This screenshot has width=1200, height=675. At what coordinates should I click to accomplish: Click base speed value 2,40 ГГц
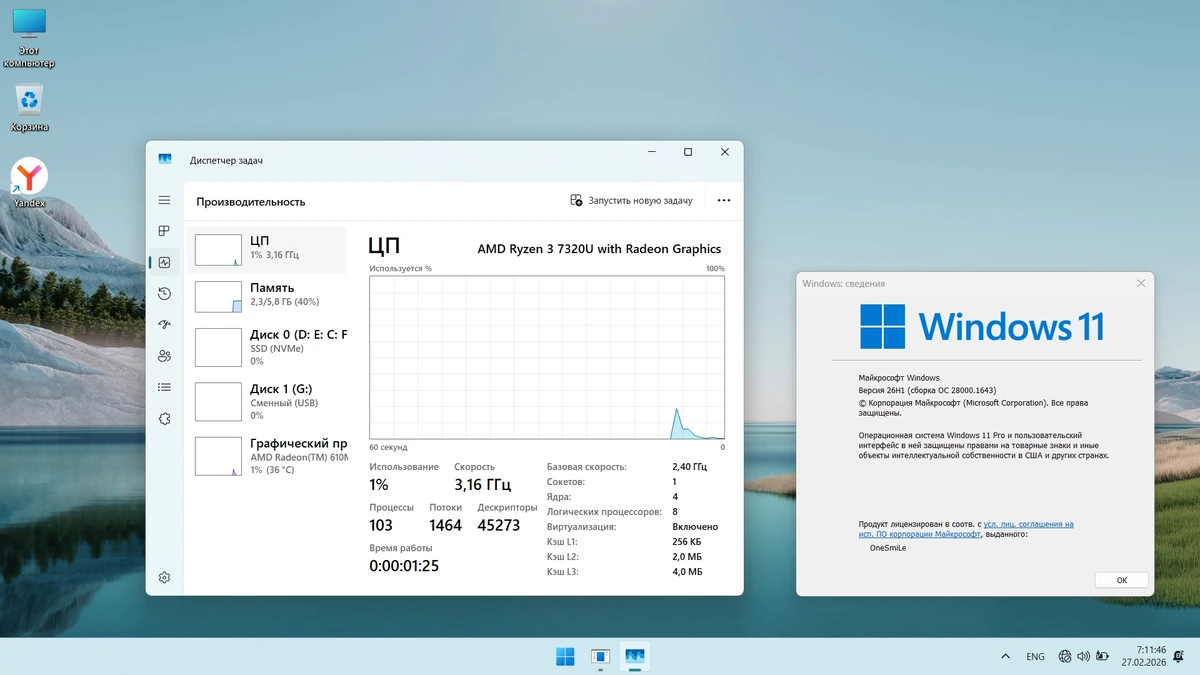[x=690, y=466]
